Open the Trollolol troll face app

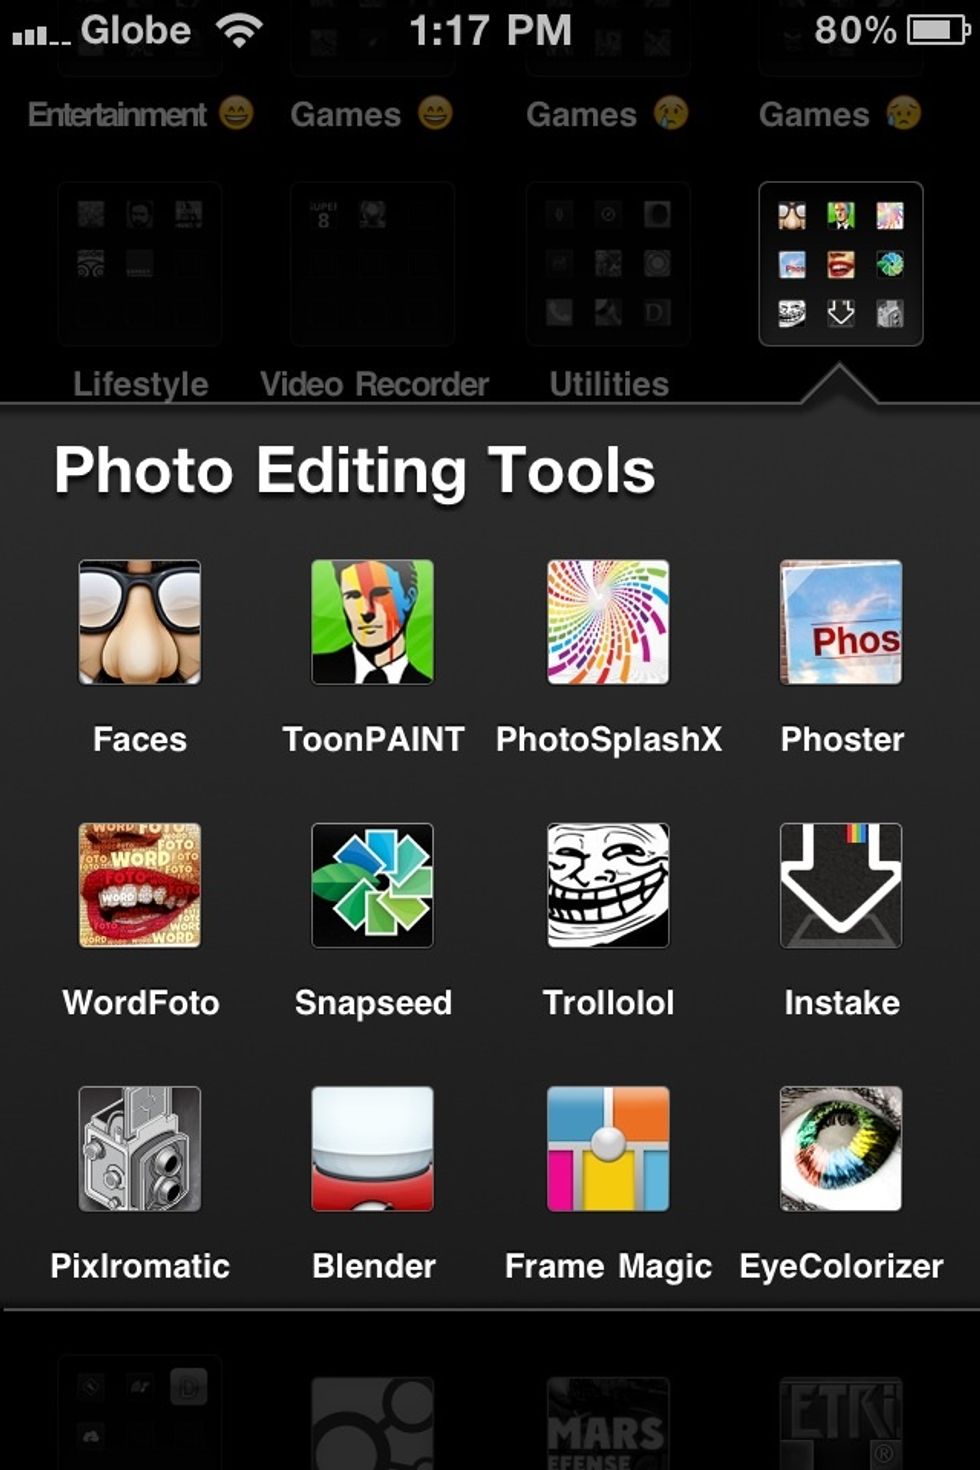click(608, 885)
